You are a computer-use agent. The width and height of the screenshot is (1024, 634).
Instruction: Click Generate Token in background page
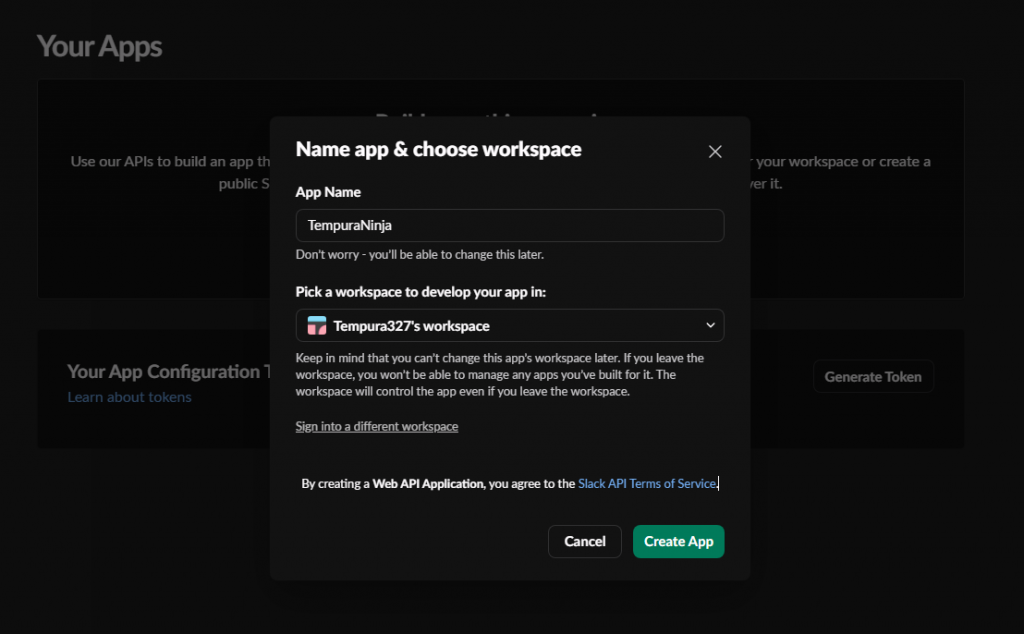tap(873, 377)
